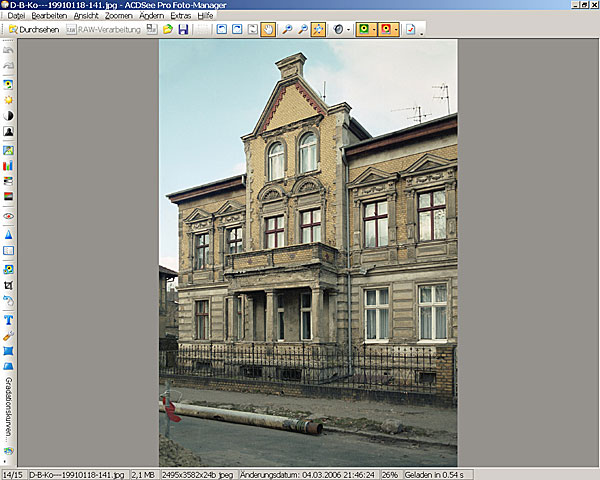Open the Extras menu

[x=181, y=16]
